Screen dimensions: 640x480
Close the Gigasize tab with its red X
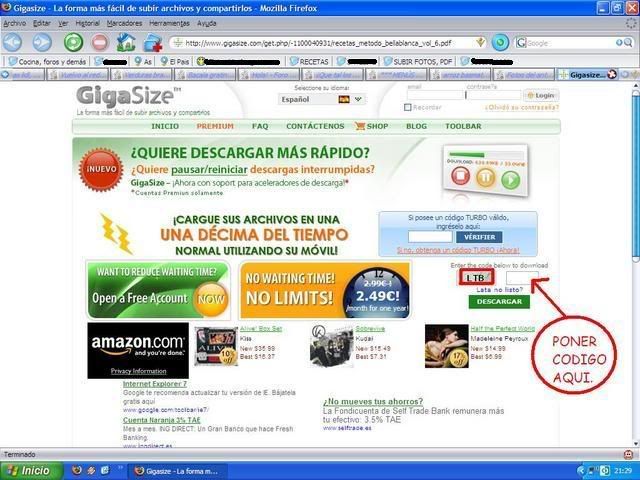611,75
